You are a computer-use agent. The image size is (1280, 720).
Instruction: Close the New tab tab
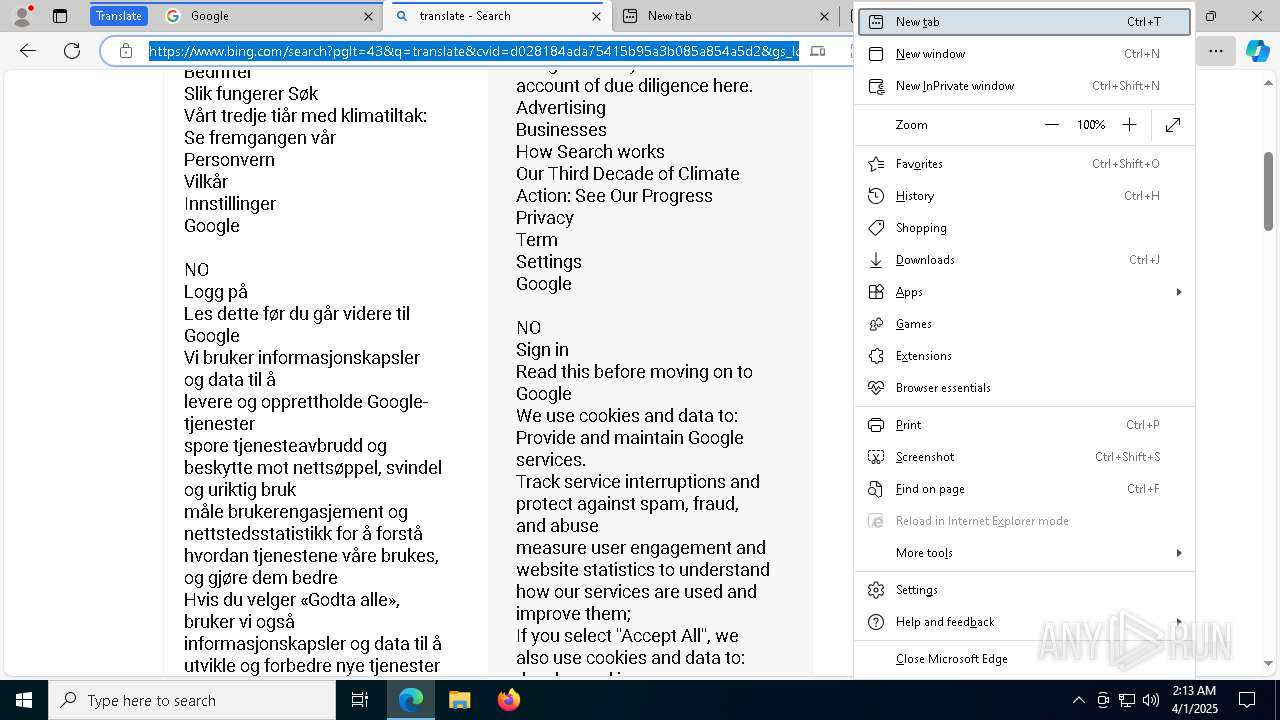825,16
